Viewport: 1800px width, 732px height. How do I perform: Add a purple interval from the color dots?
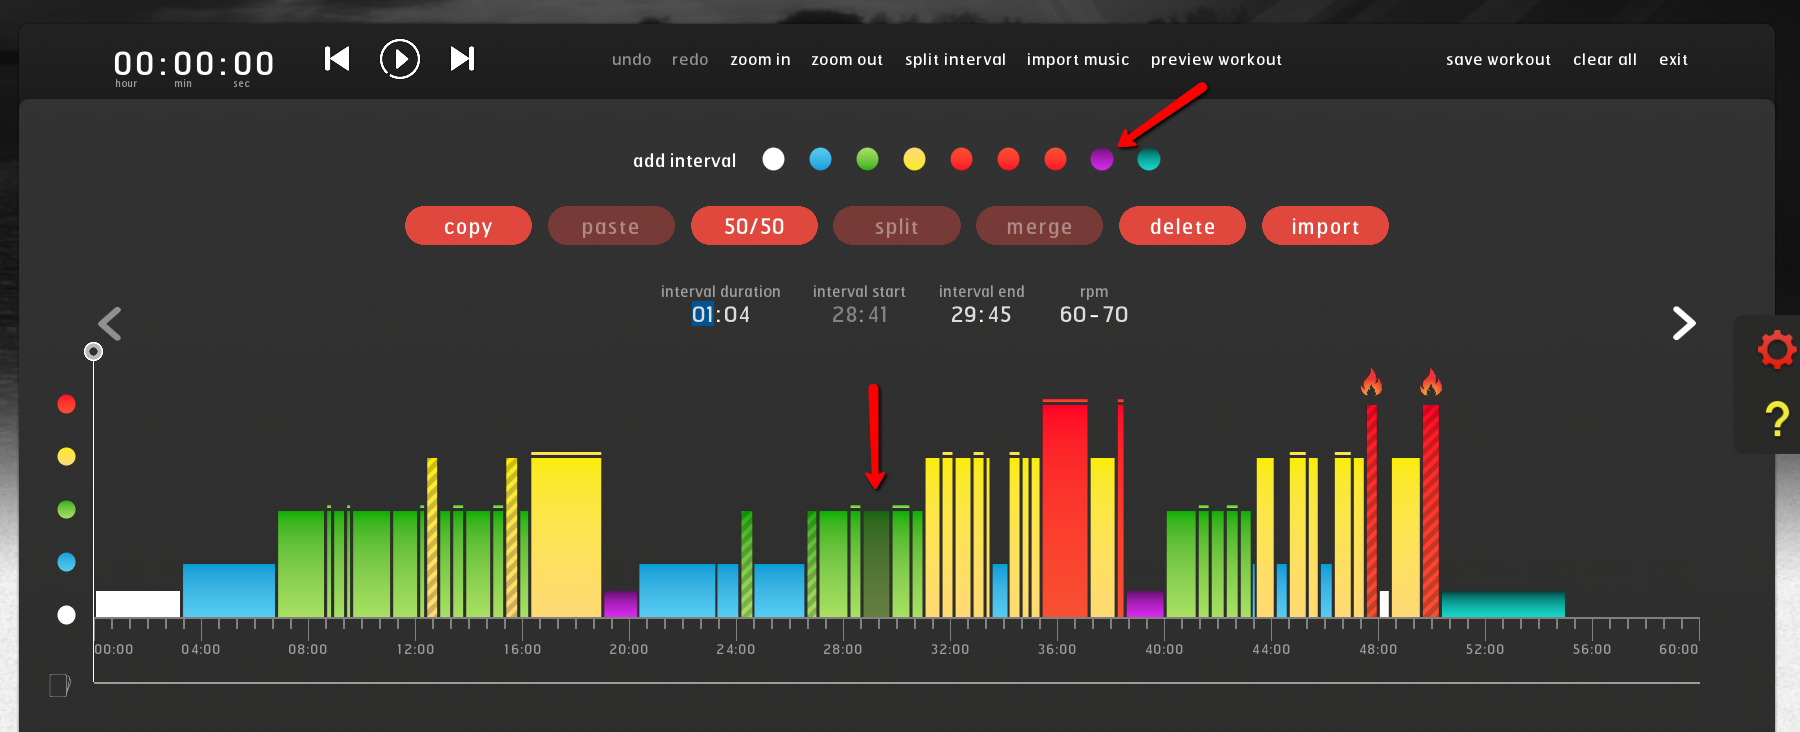(x=1101, y=160)
